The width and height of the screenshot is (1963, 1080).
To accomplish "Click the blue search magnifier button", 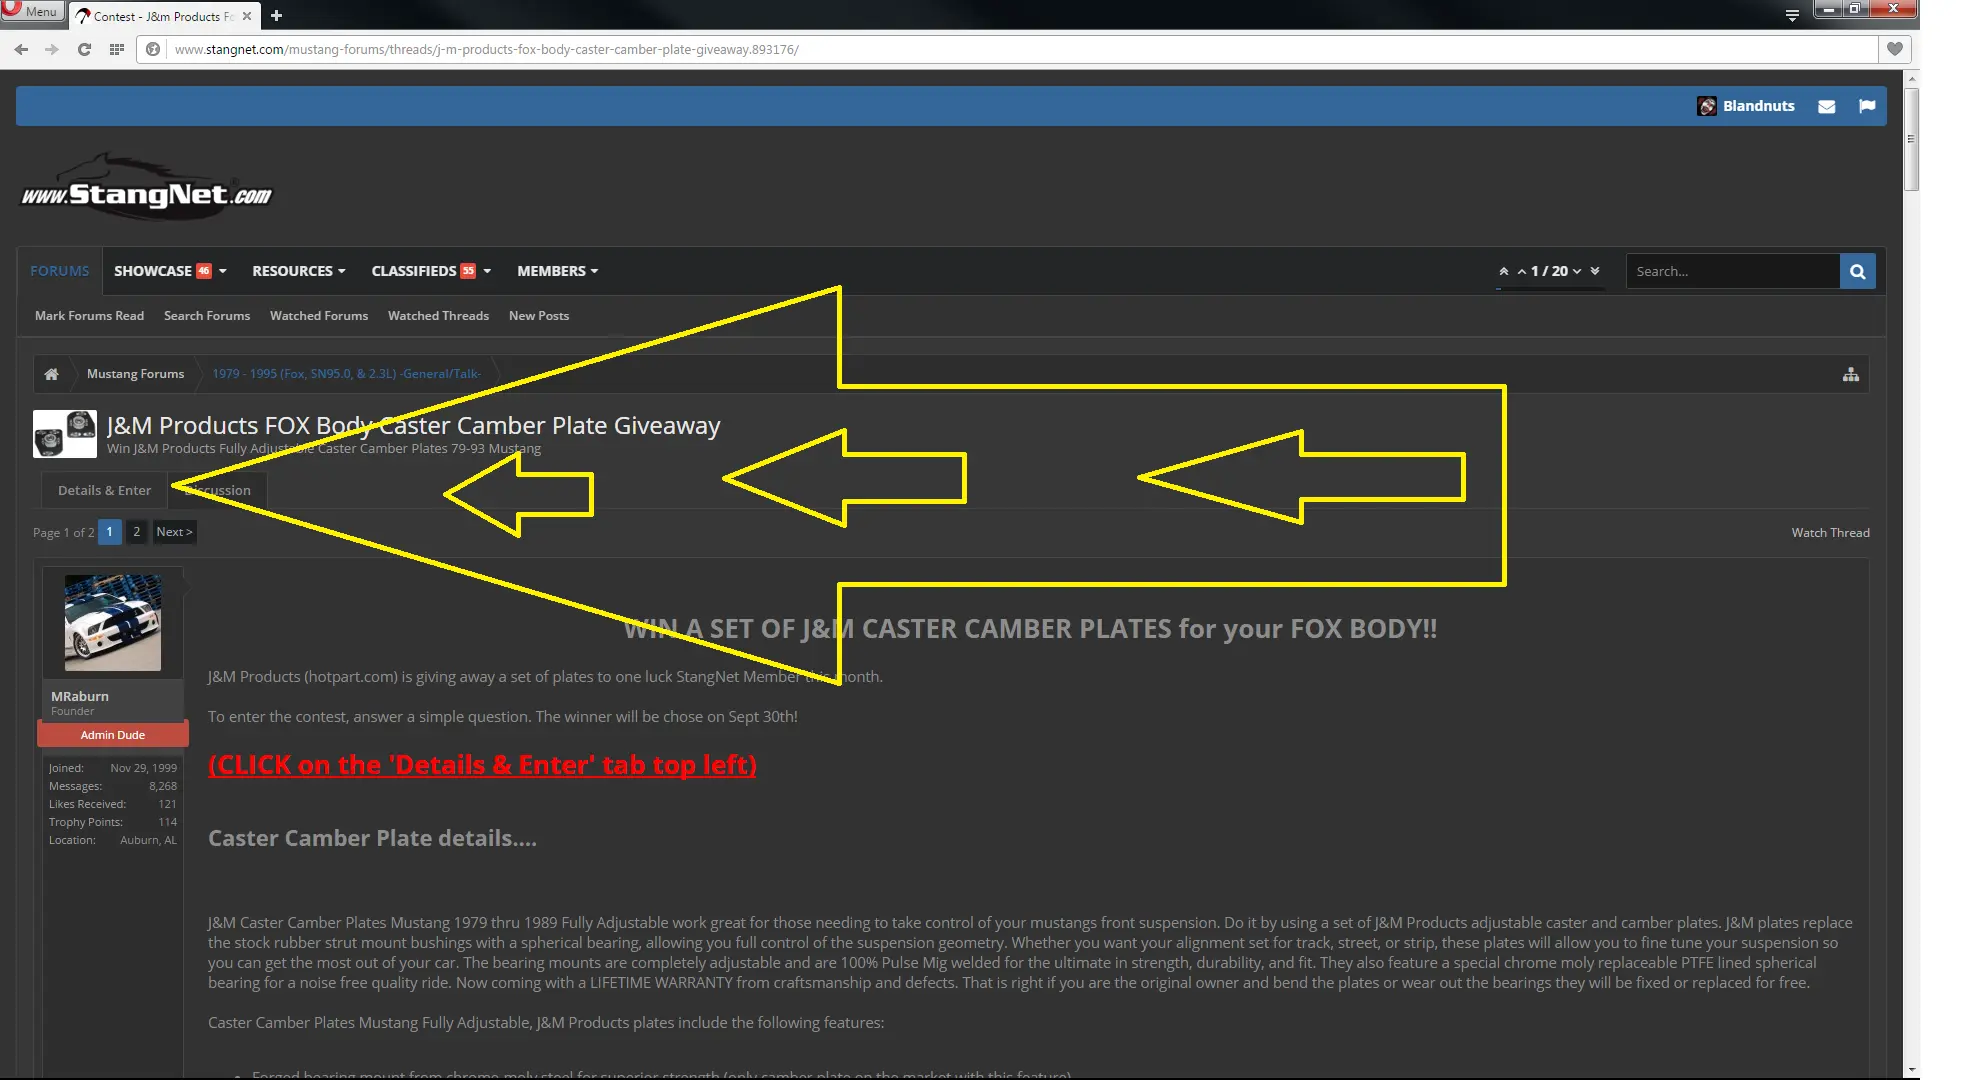I will pos(1858,271).
